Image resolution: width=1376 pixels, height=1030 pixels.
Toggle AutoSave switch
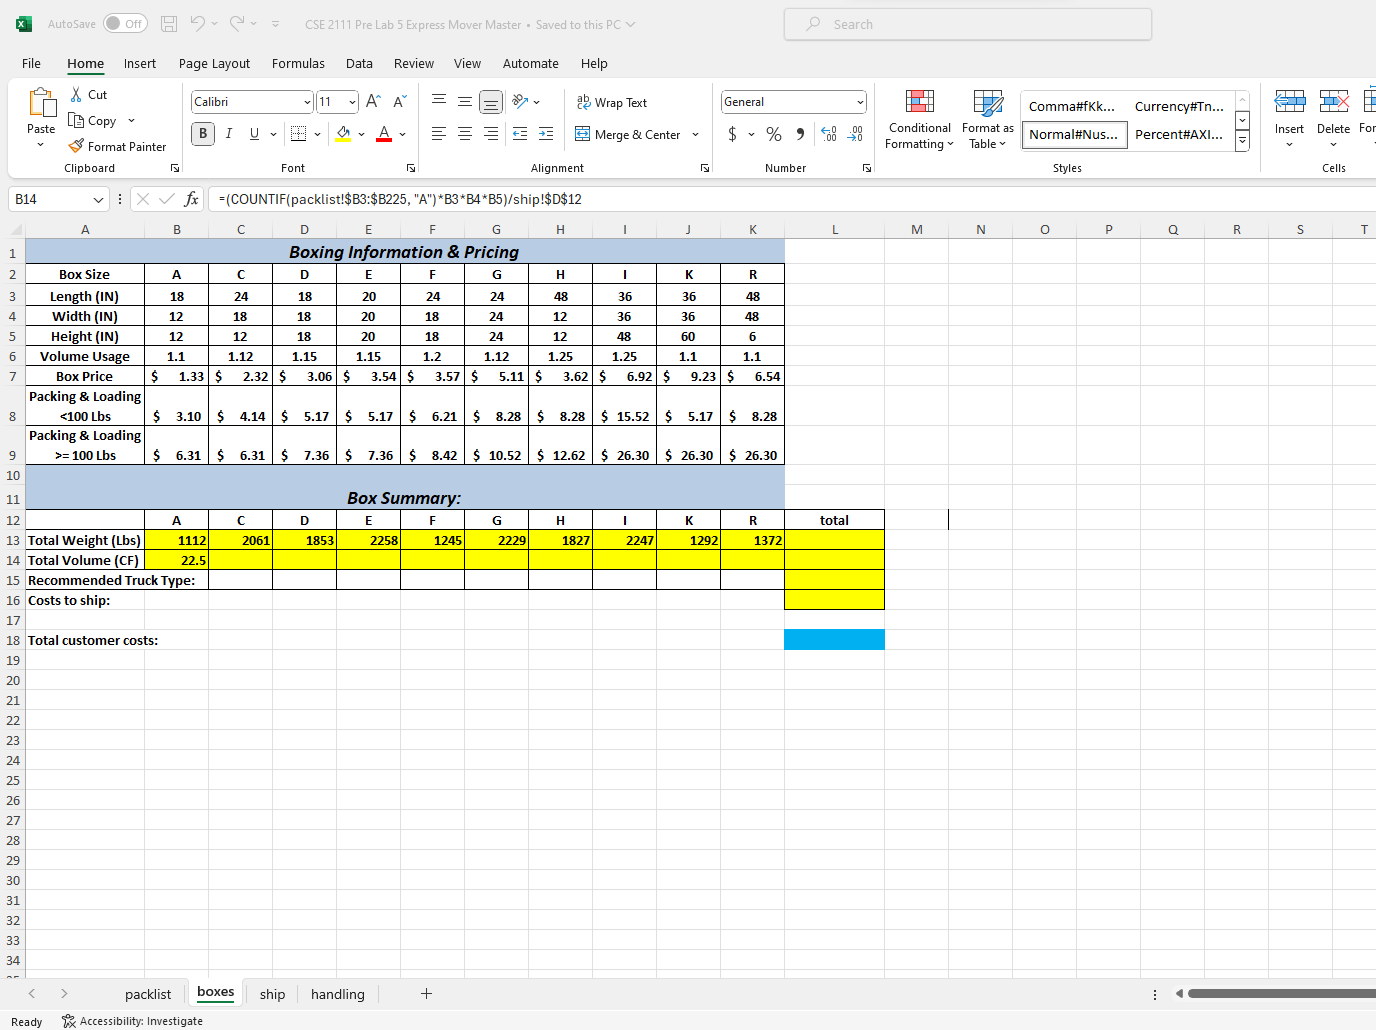125,24
